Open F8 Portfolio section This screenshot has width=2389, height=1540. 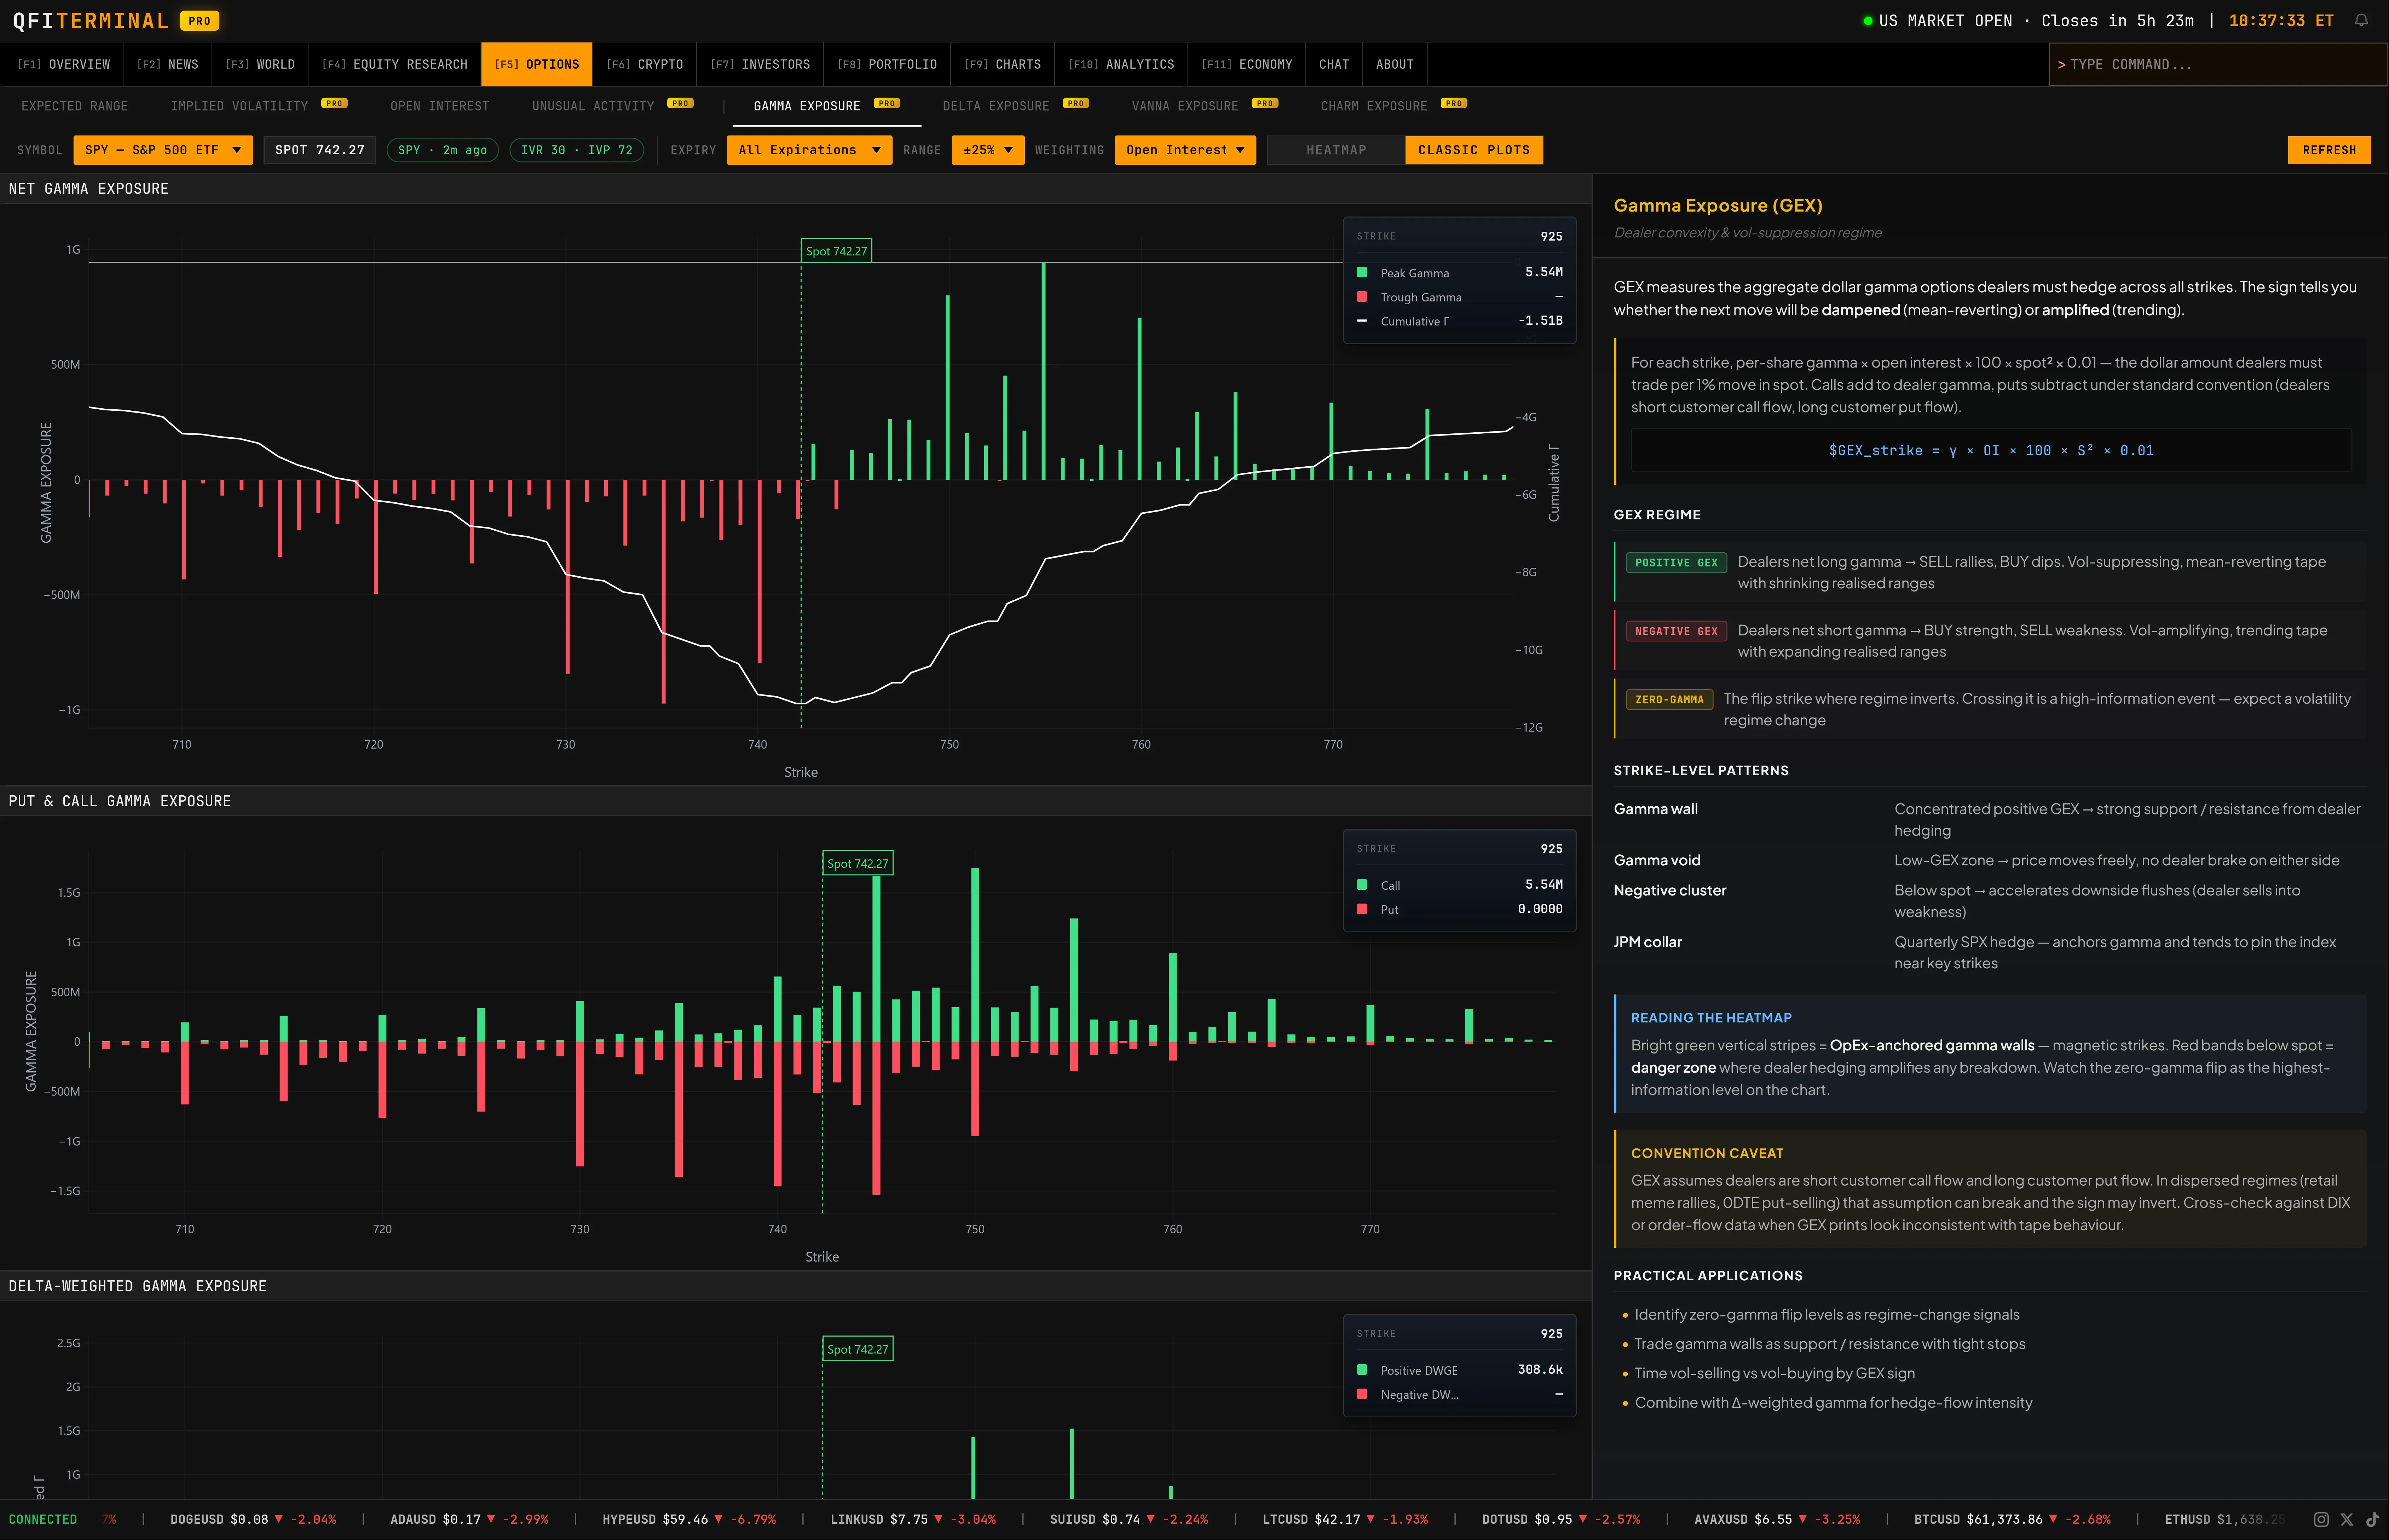pyautogui.click(x=887, y=64)
